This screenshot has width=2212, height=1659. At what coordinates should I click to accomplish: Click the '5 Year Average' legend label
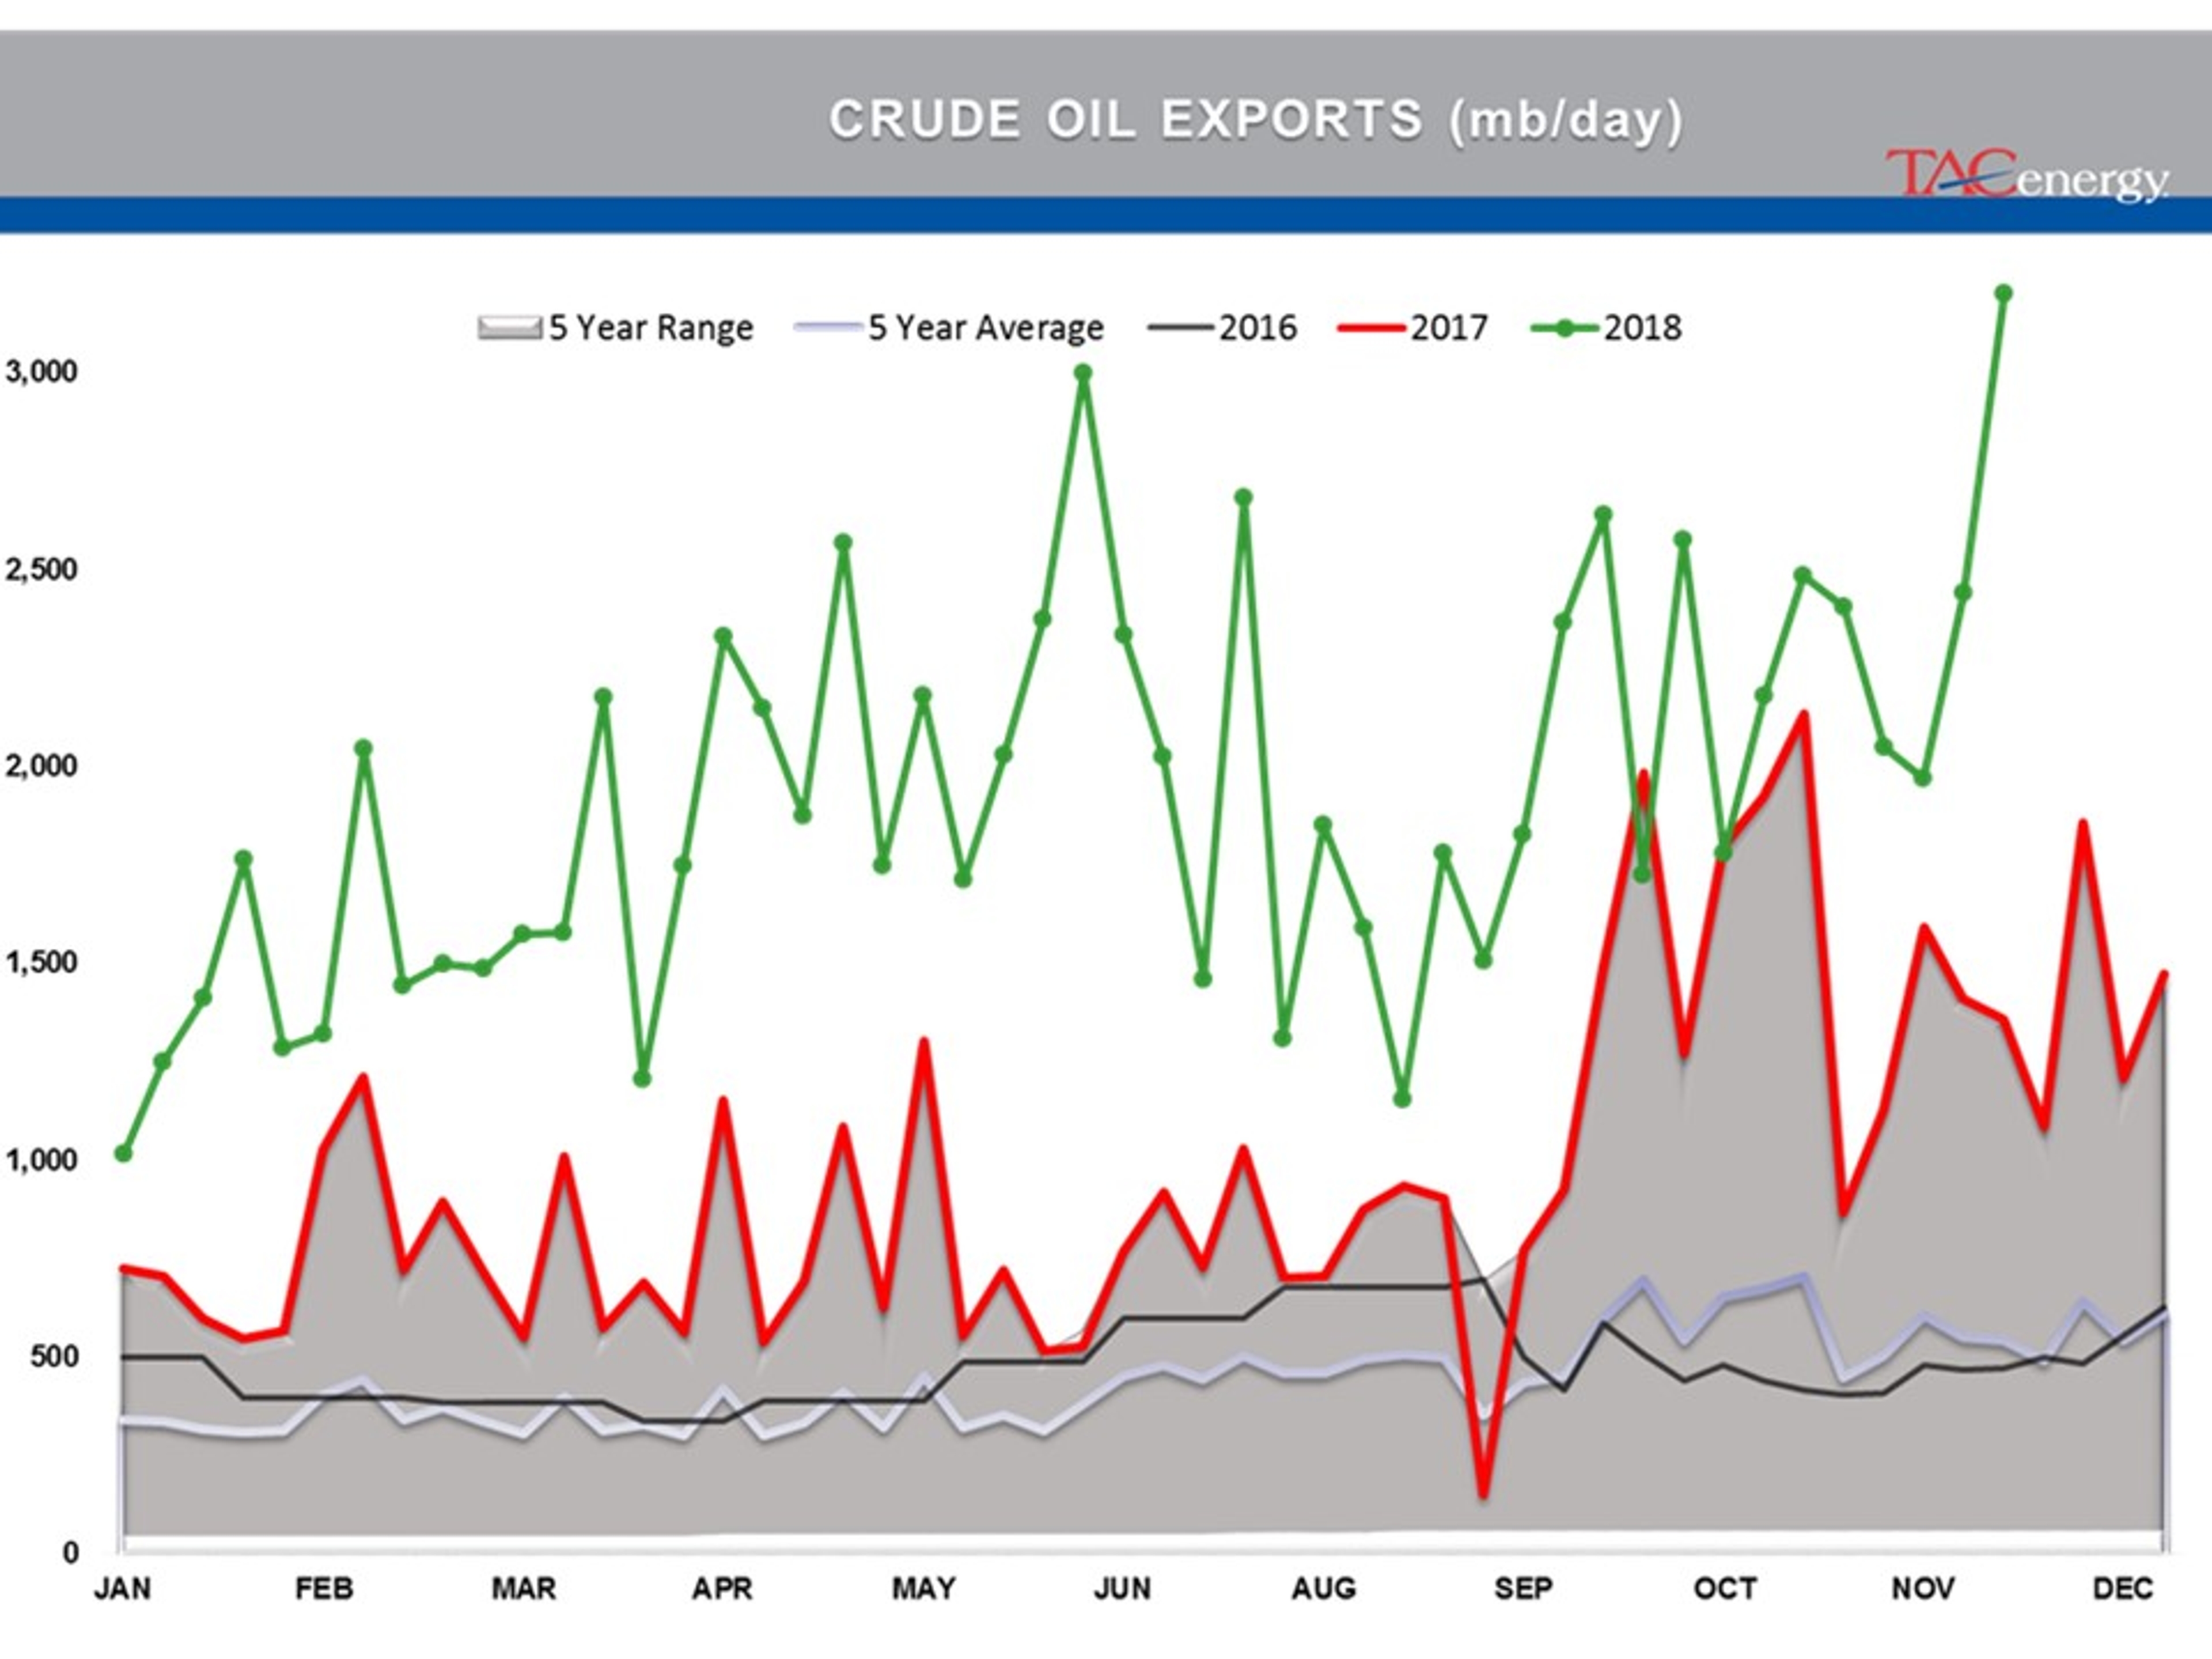click(986, 328)
